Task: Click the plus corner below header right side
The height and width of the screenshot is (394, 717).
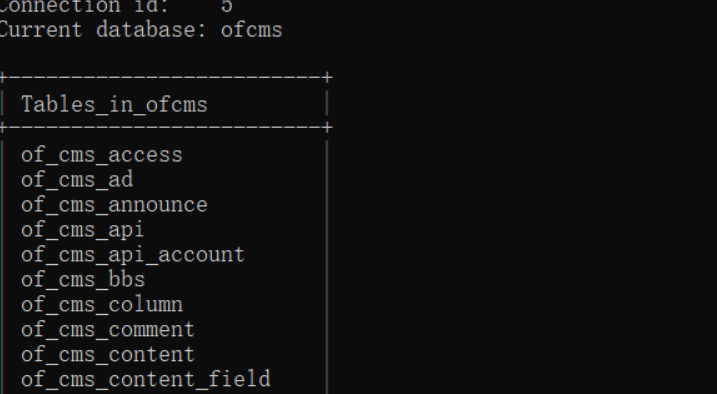Action: [327, 127]
